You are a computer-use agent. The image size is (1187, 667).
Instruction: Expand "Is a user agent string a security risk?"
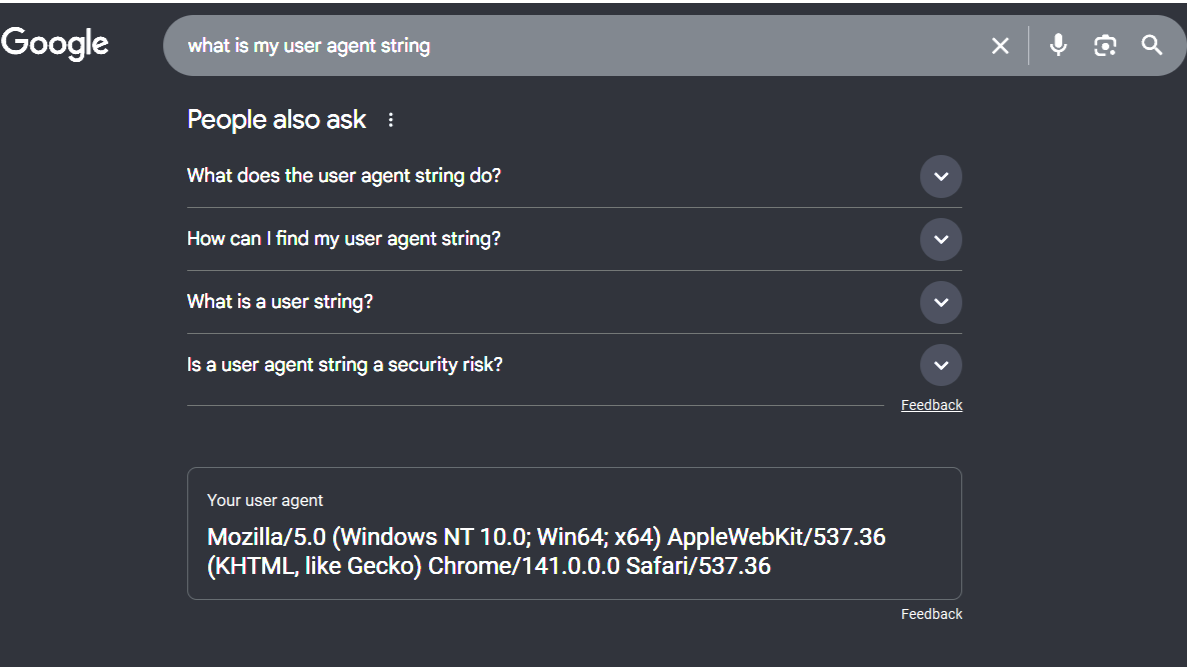click(345, 364)
